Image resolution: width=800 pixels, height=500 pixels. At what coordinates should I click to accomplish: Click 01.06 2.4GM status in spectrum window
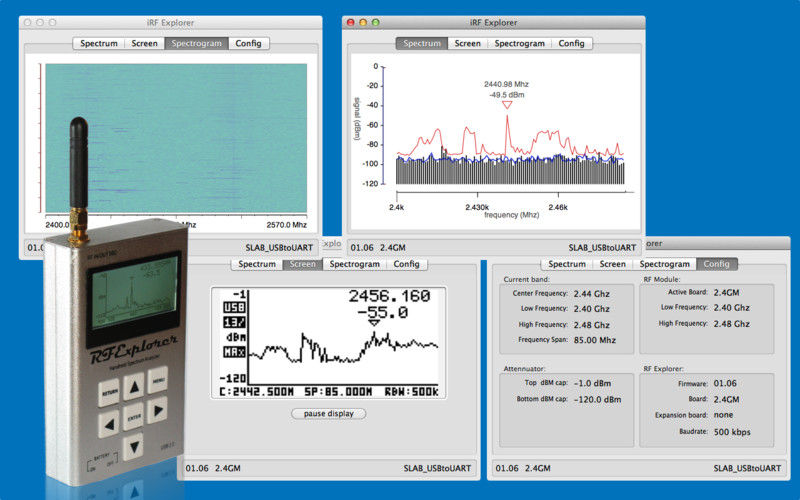pyautogui.click(x=378, y=247)
